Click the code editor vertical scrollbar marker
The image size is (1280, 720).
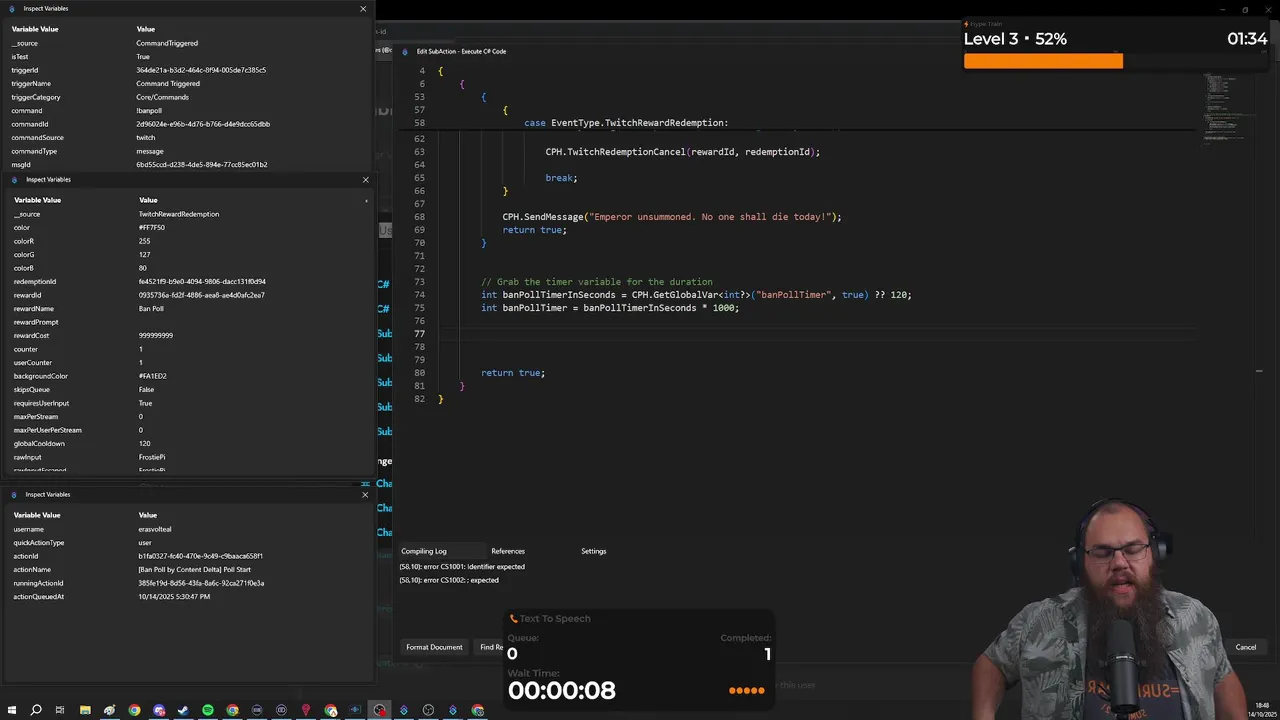1259,371
